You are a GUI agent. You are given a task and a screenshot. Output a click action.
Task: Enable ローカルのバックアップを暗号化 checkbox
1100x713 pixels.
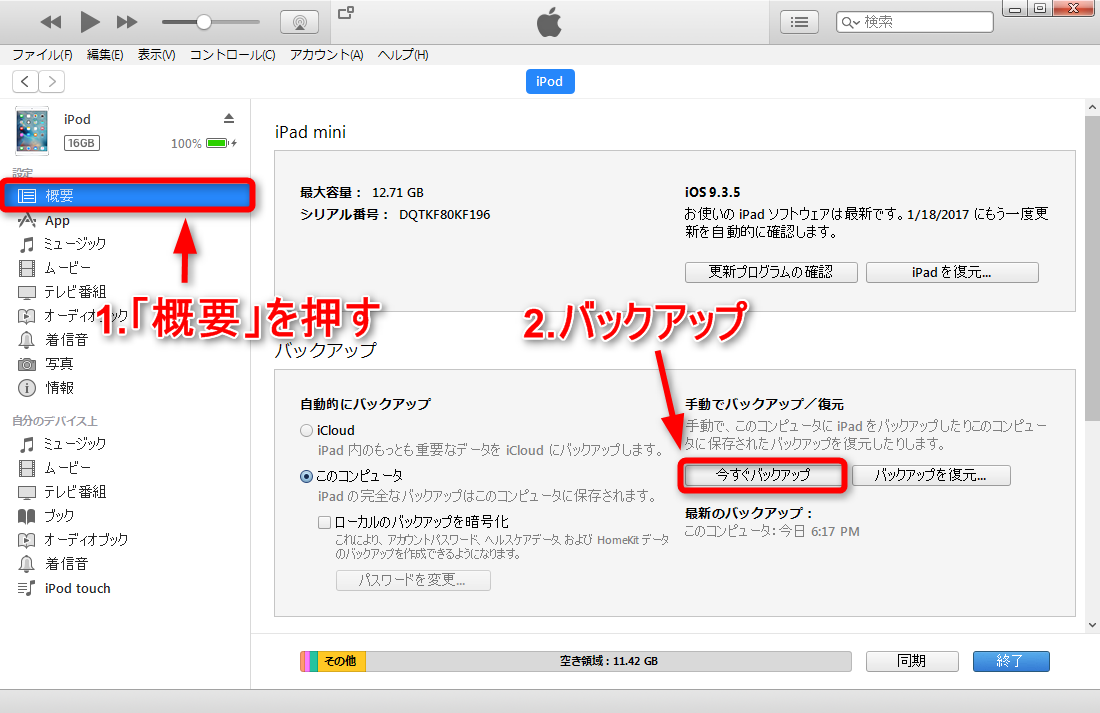pos(324,522)
